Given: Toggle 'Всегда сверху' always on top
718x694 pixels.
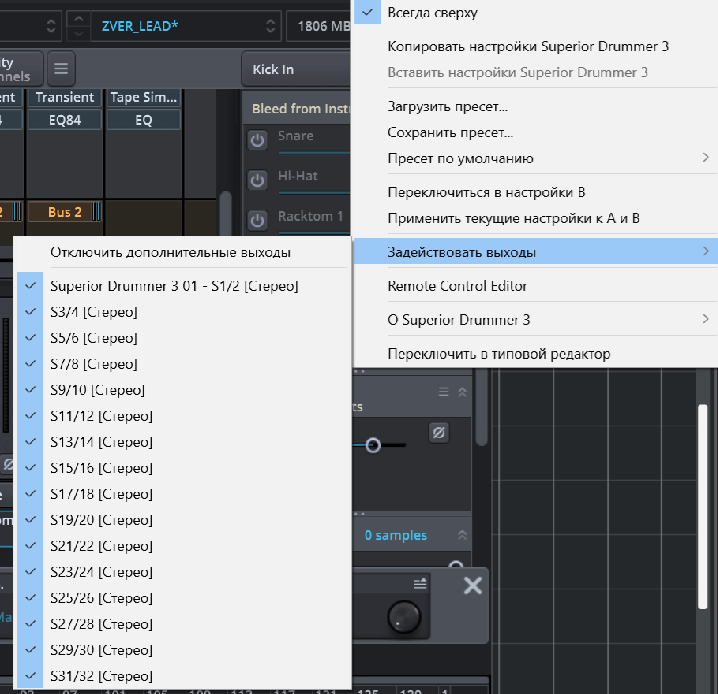Looking at the screenshot, I should [x=536, y=12].
